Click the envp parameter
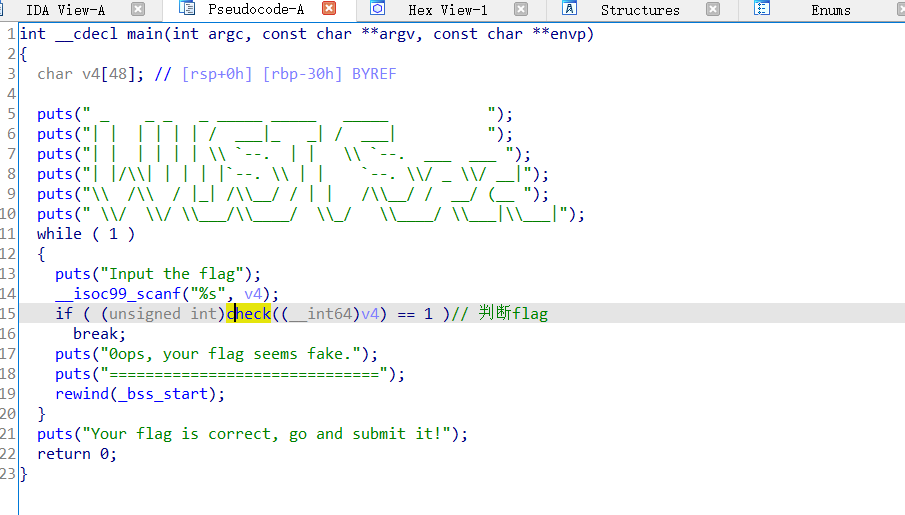The height and width of the screenshot is (515, 905). (x=568, y=34)
